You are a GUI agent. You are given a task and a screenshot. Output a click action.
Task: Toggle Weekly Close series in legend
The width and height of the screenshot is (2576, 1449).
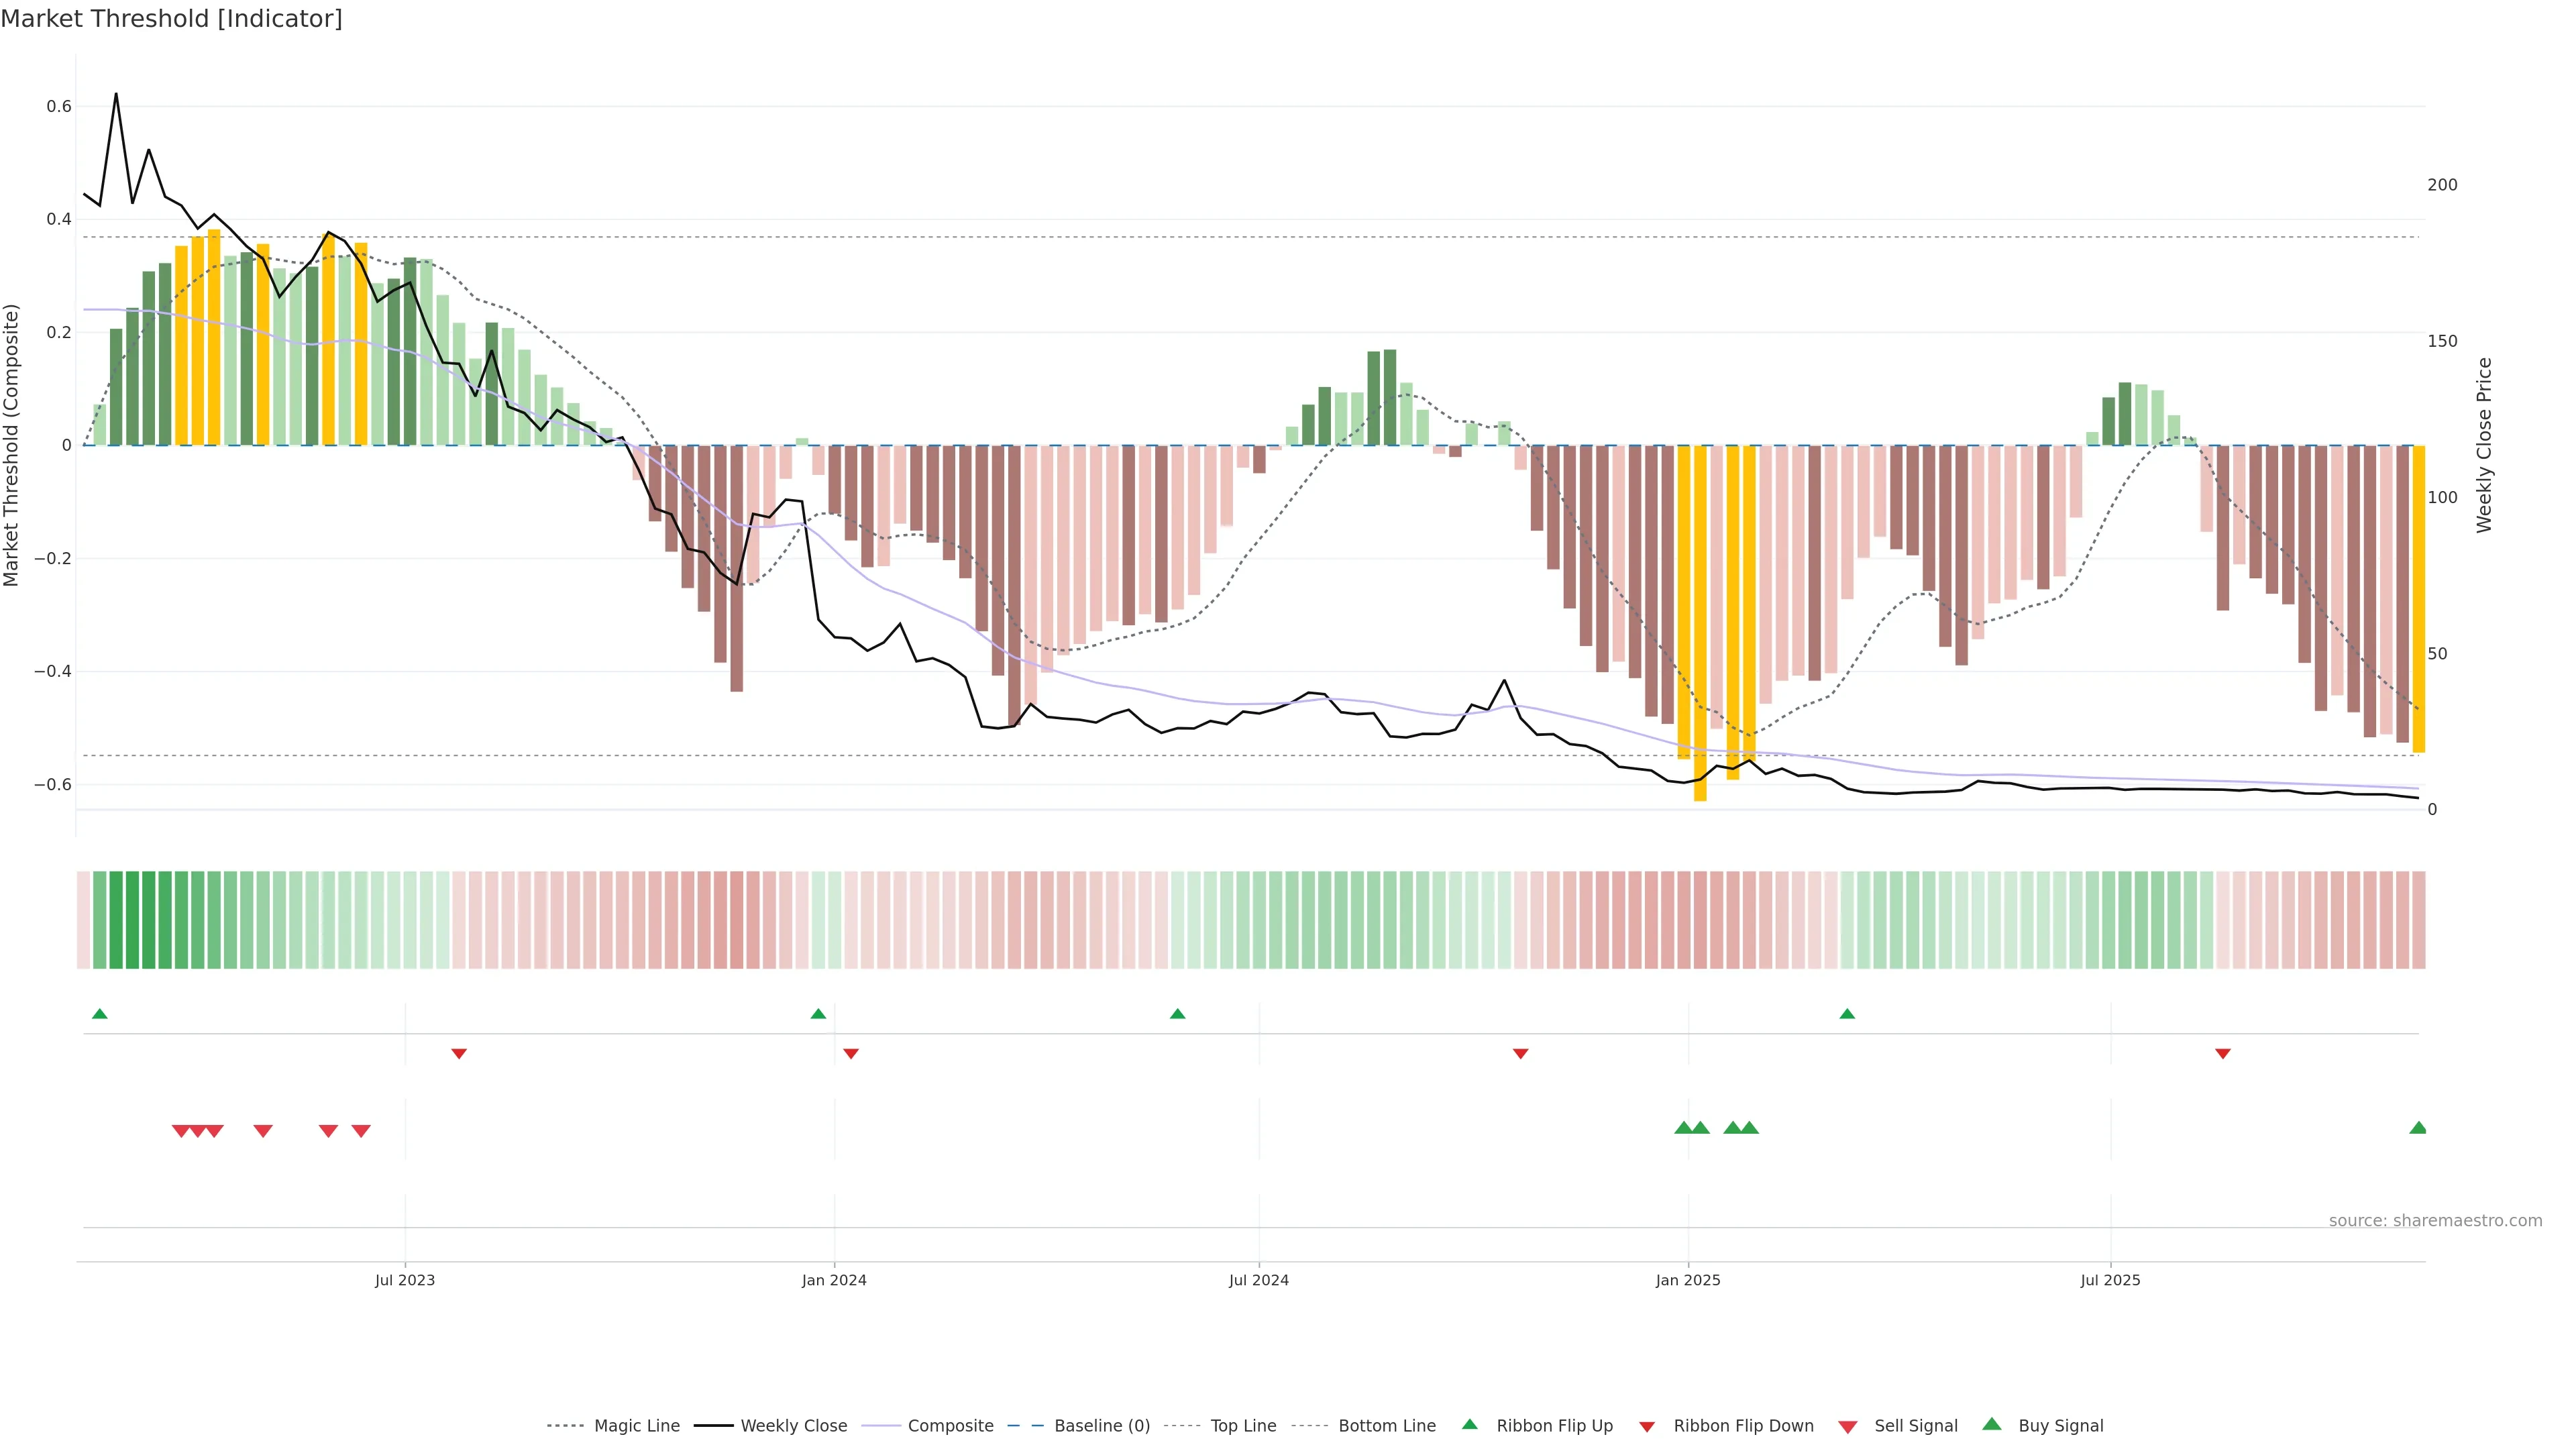coord(793,1426)
